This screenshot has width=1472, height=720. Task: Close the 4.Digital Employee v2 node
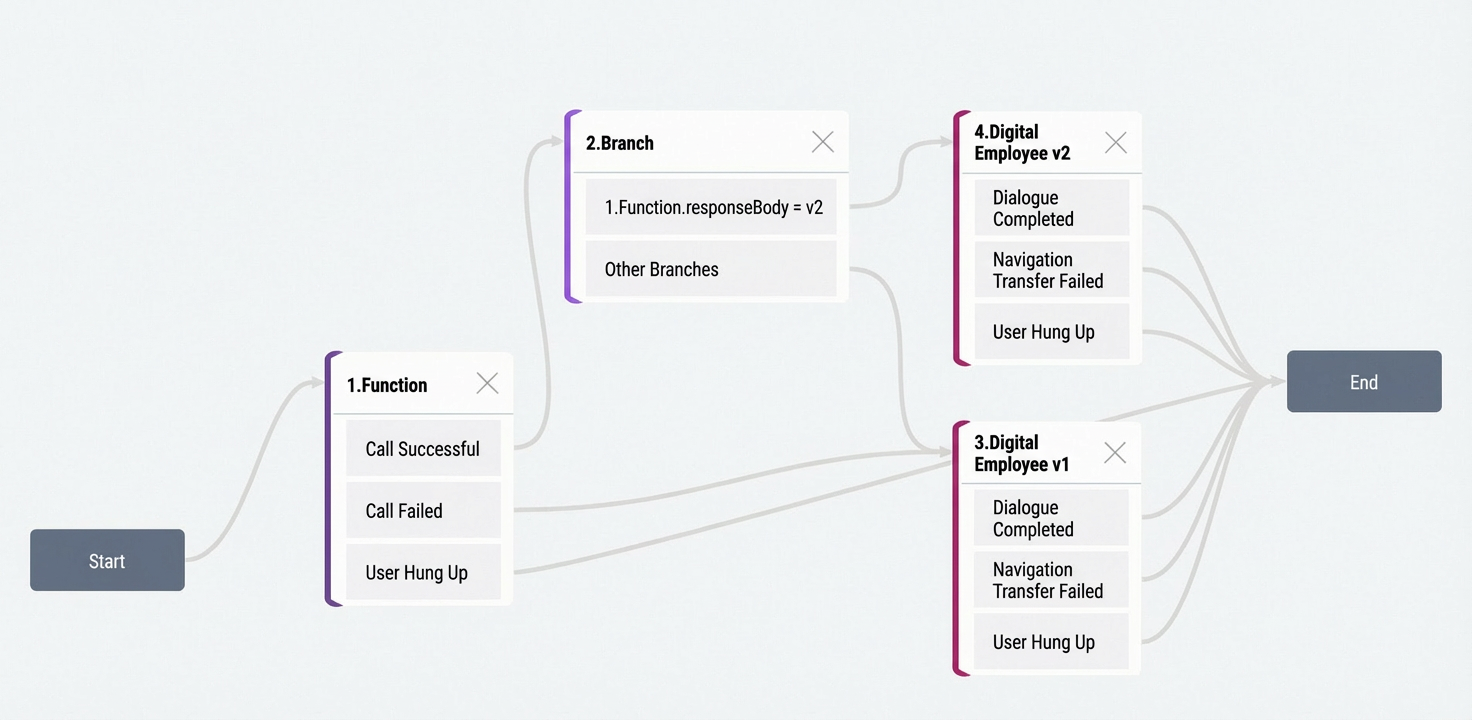pos(1116,143)
